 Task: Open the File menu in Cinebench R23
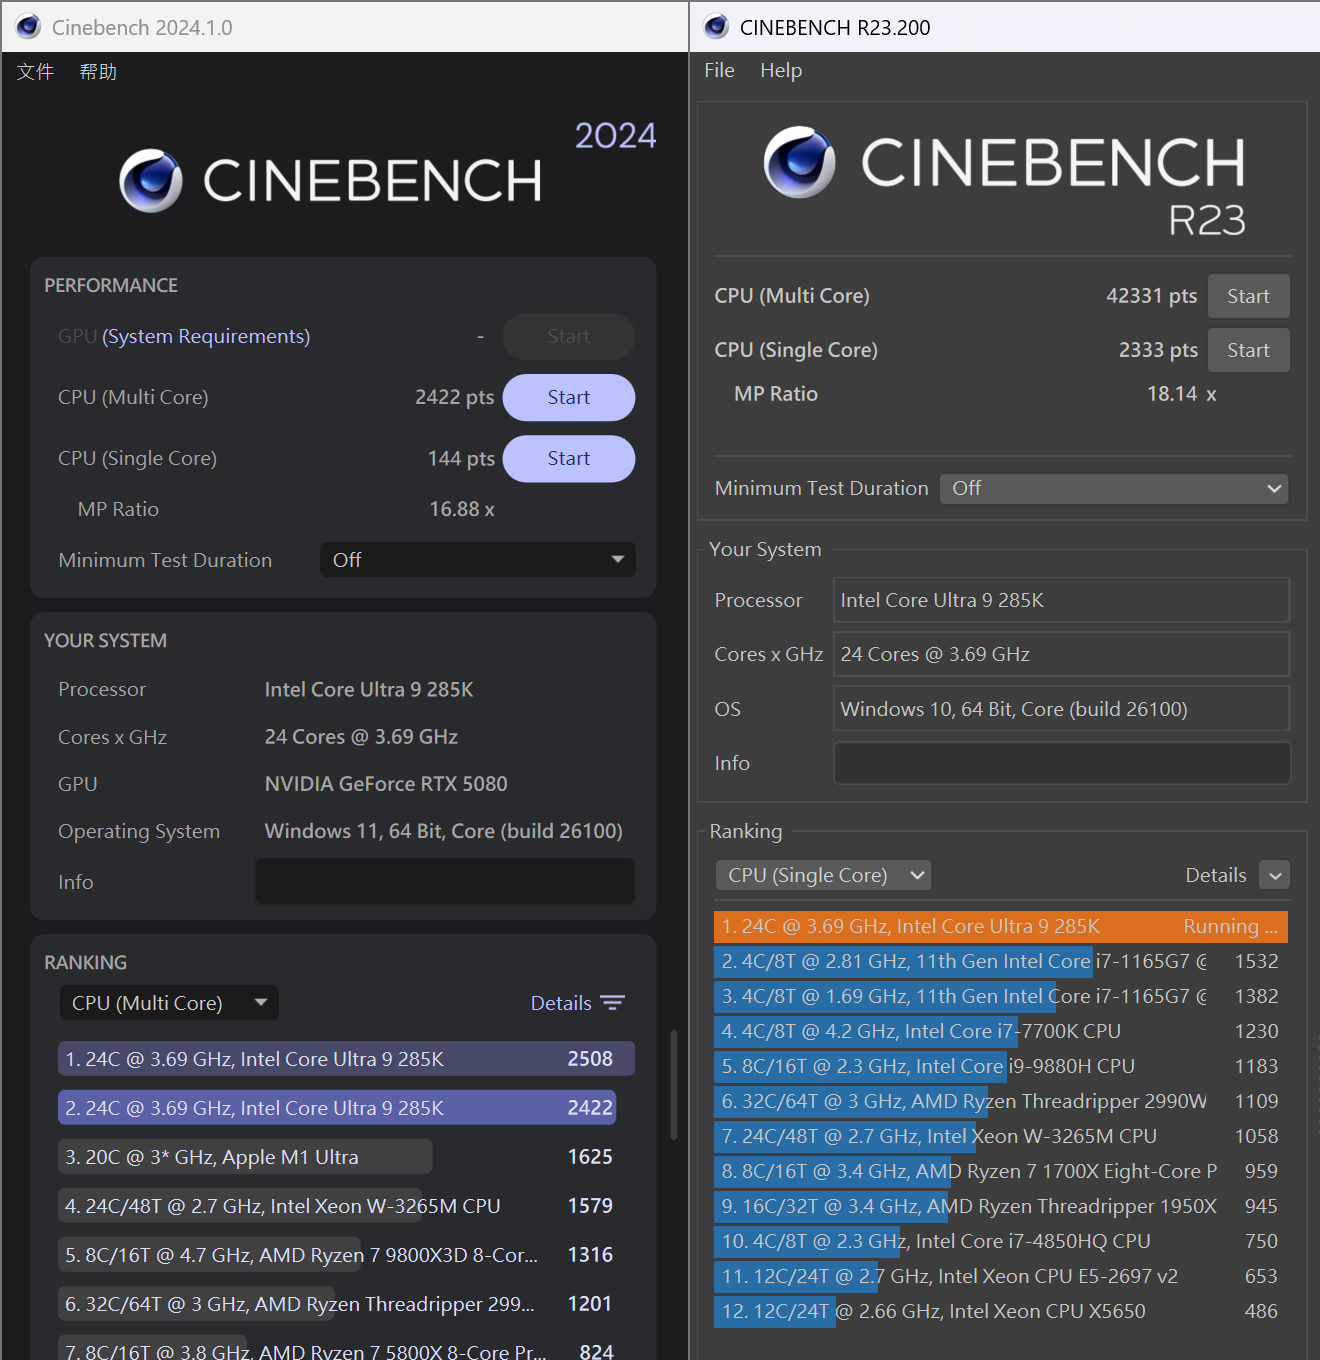(719, 70)
